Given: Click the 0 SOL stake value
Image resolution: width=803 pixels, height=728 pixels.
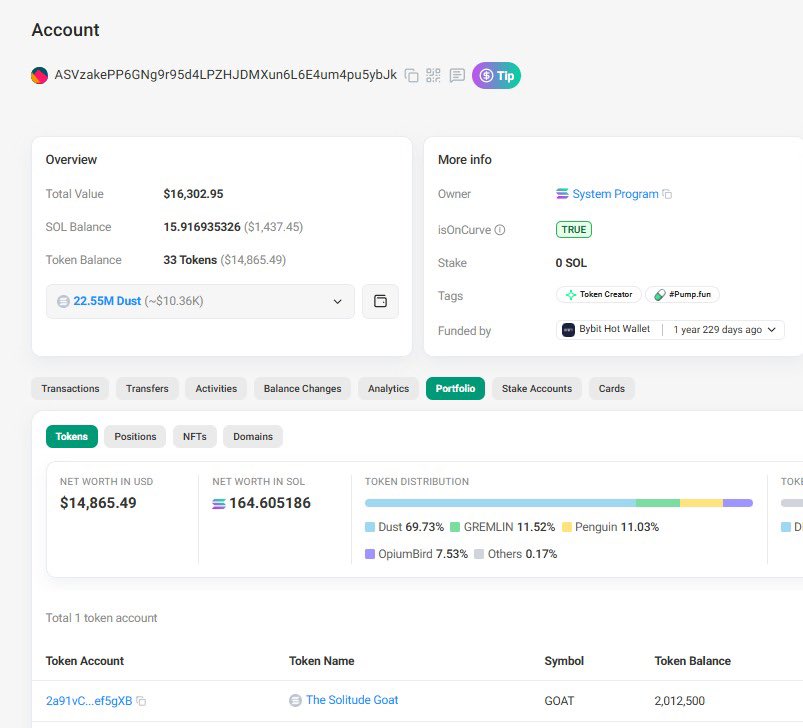Looking at the screenshot, I should [x=571, y=263].
